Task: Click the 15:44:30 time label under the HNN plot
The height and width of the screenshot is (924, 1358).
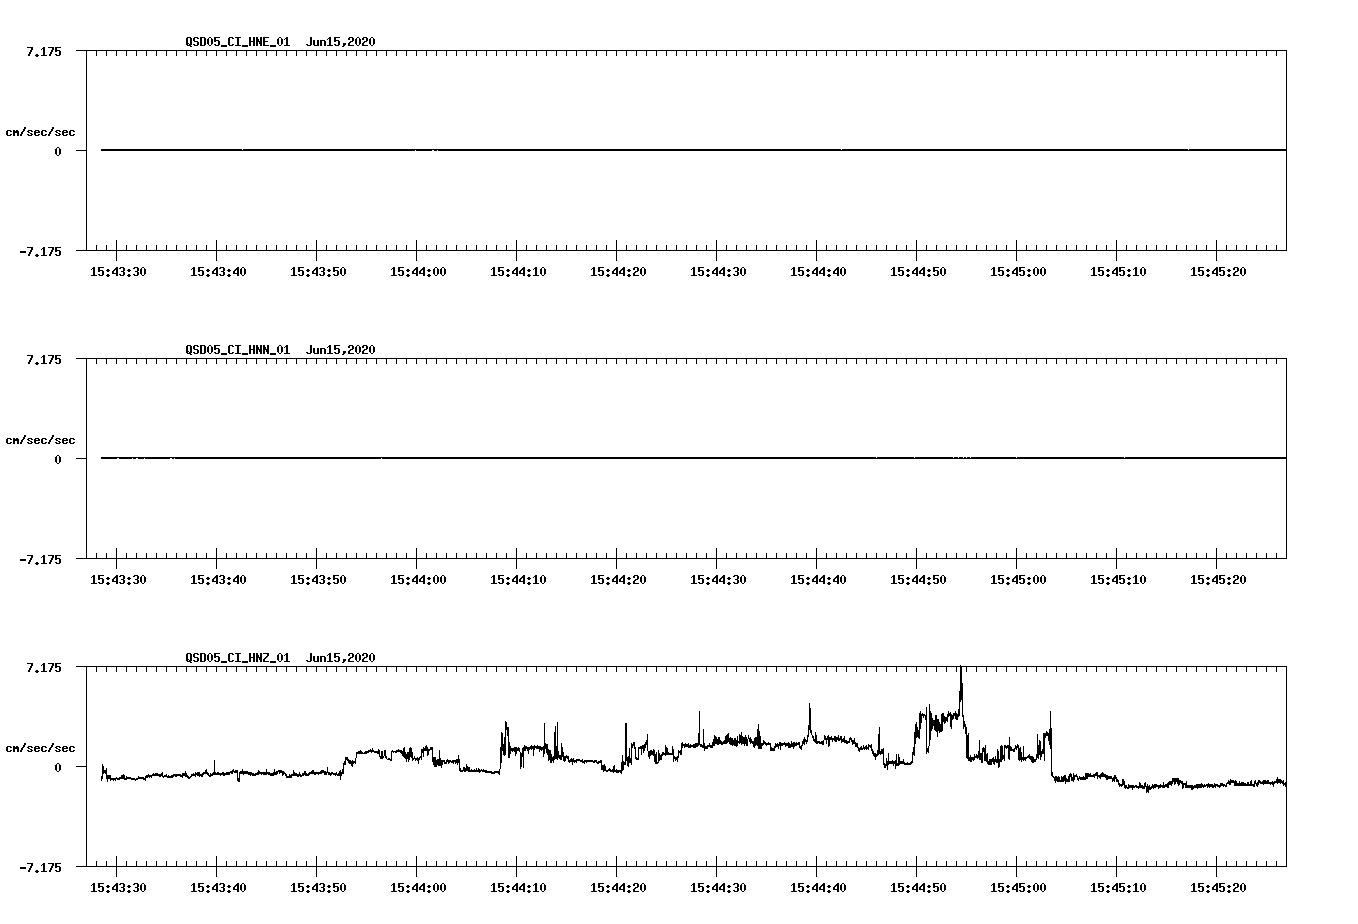Action: point(718,579)
